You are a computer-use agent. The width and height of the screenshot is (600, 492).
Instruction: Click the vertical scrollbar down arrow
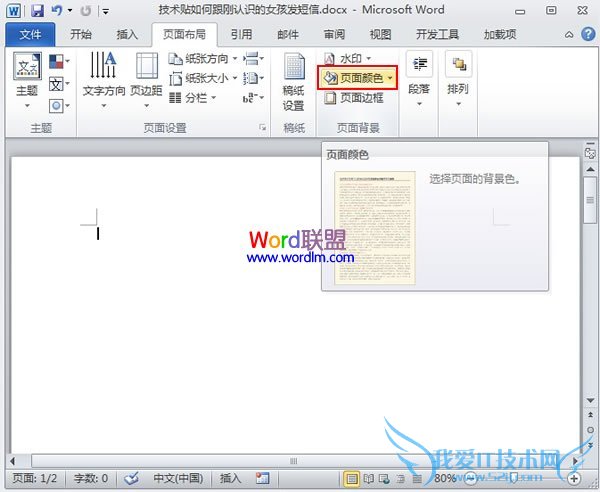tap(590, 401)
